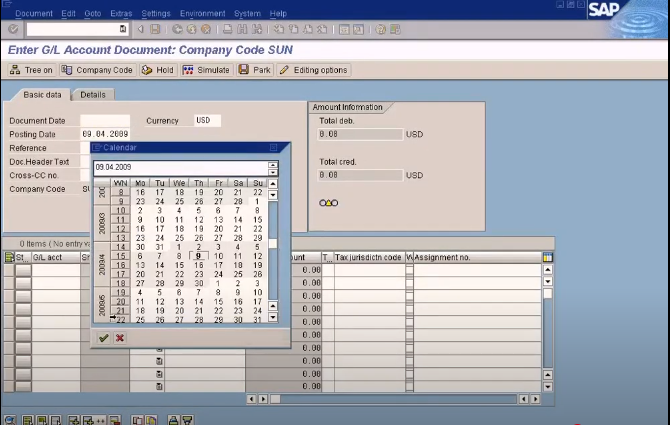Click the green Back arrow icon
The width and height of the screenshot is (670, 425).
pos(177,29)
